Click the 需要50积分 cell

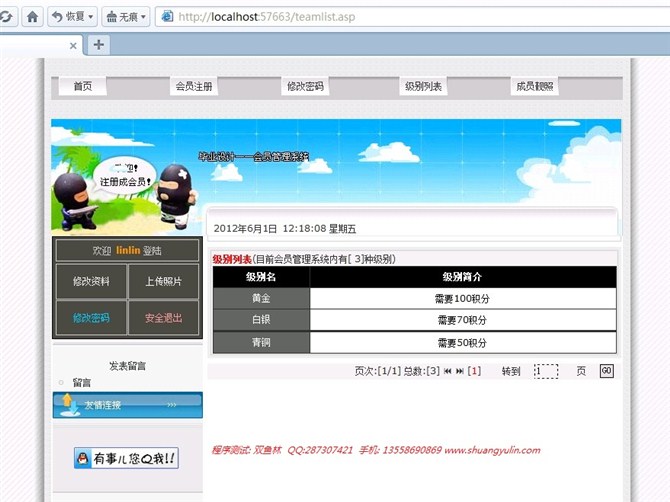click(x=463, y=342)
